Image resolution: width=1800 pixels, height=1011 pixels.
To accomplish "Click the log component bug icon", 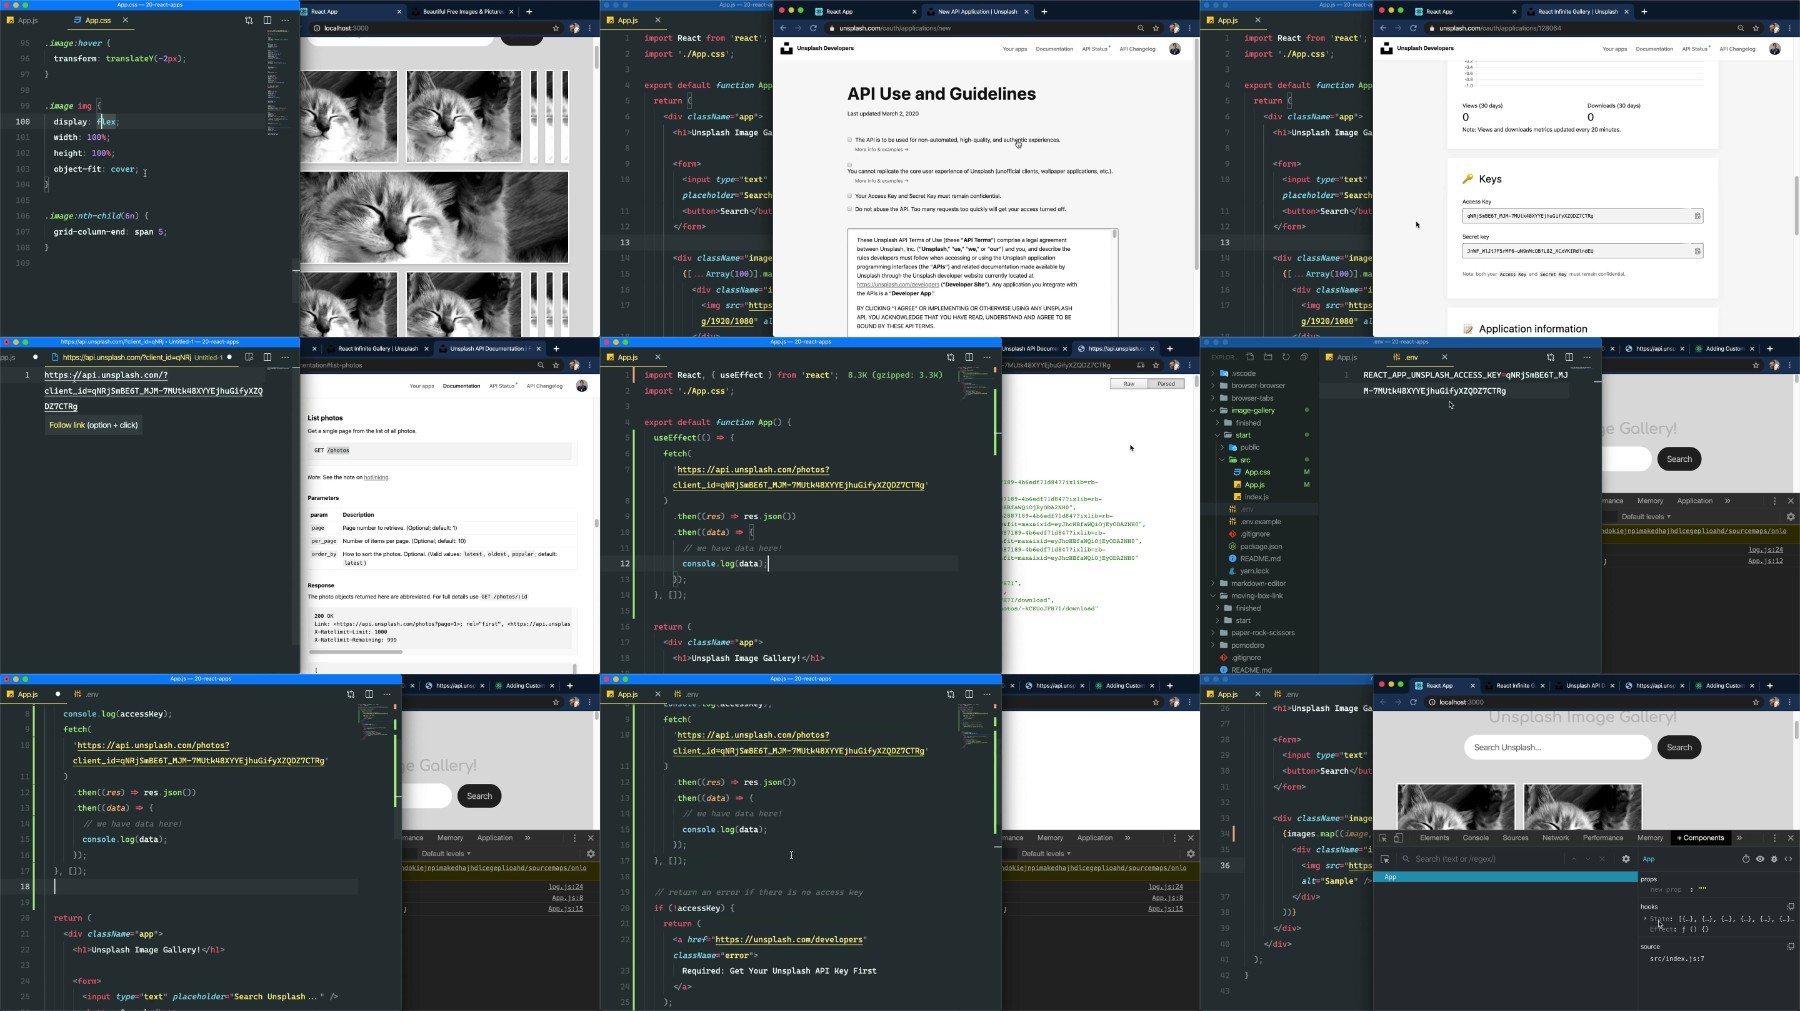I will tap(1774, 859).
